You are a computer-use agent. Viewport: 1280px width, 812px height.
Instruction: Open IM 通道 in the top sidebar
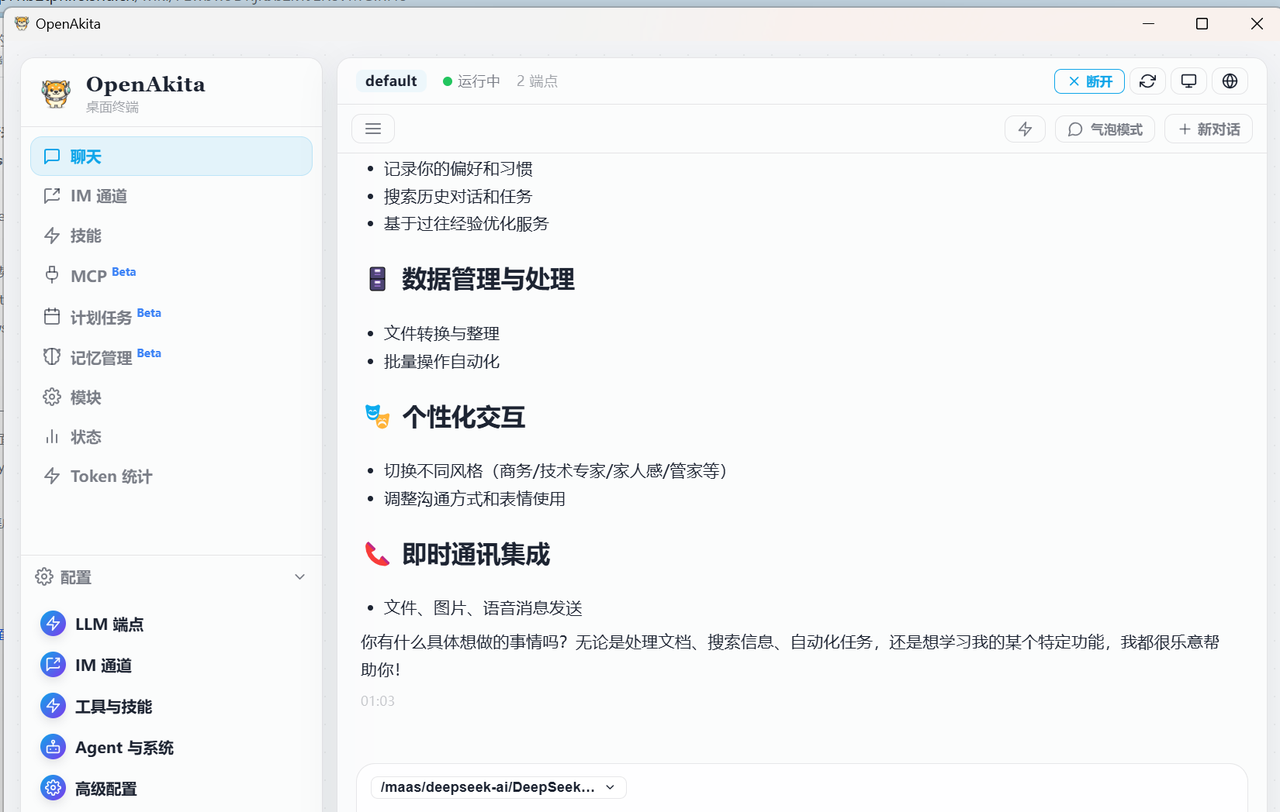pos(171,196)
